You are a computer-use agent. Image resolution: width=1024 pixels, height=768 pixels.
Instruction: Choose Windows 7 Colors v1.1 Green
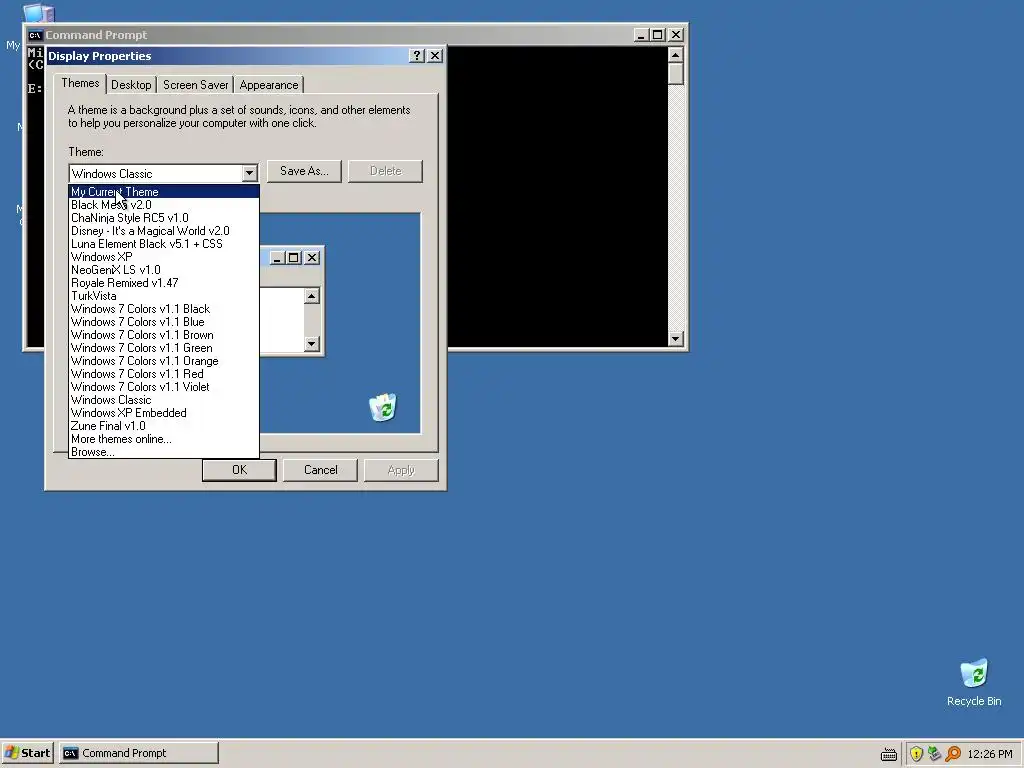[164, 348]
